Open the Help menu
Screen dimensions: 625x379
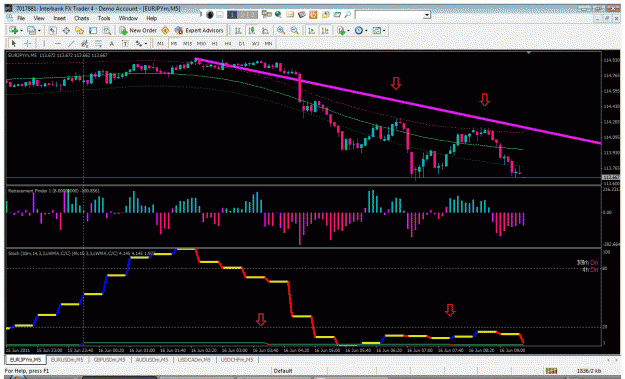tap(151, 18)
